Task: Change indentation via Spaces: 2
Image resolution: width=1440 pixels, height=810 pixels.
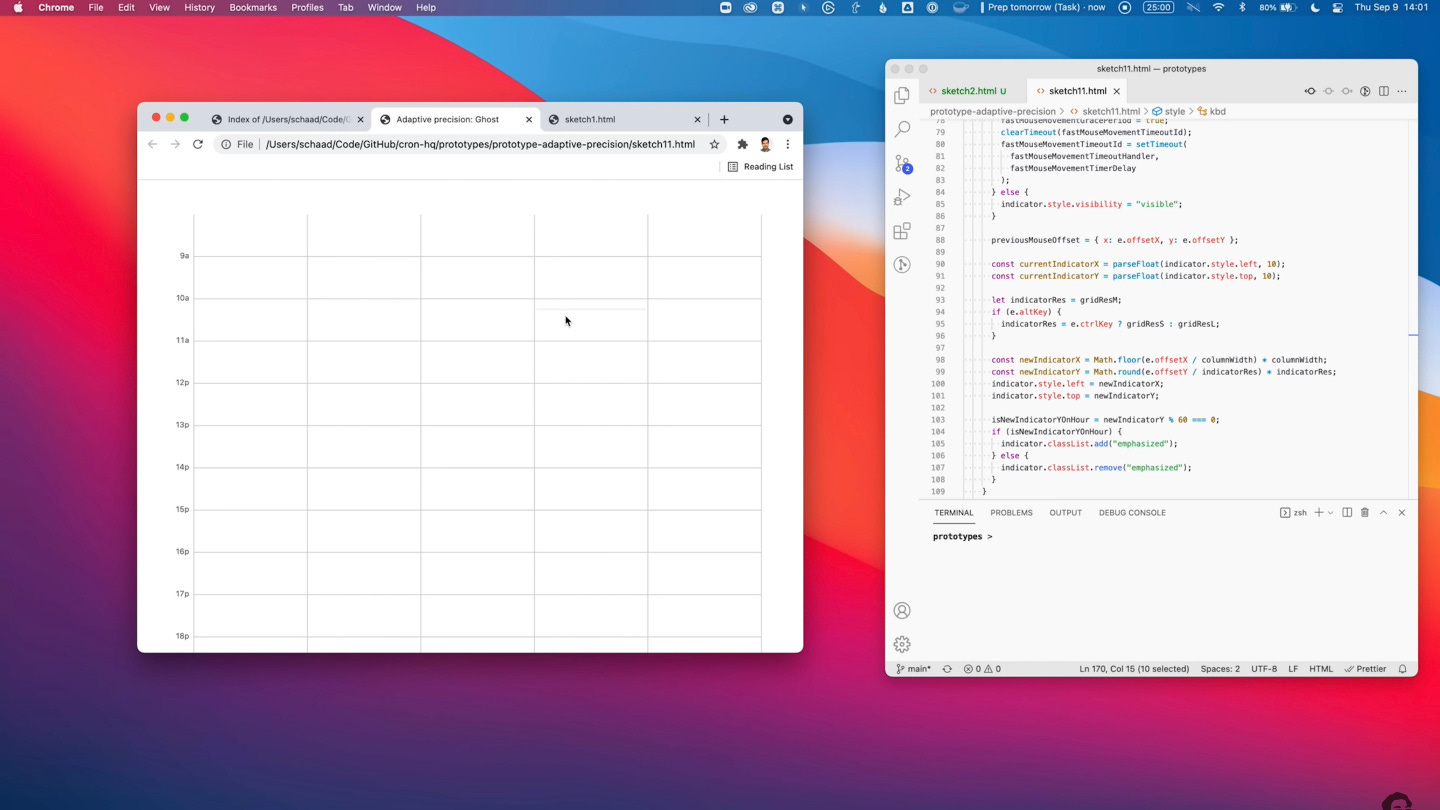Action: [1220, 669]
